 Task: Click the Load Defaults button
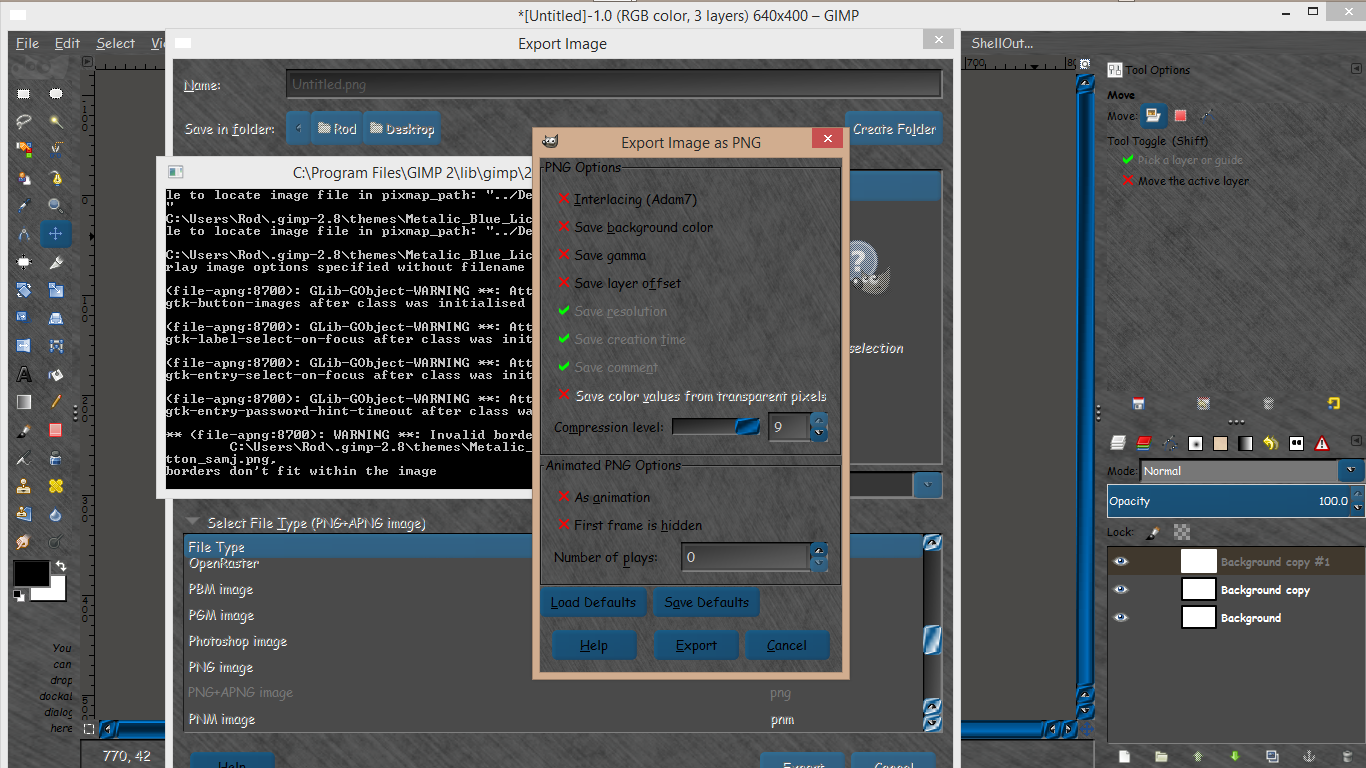tap(593, 602)
